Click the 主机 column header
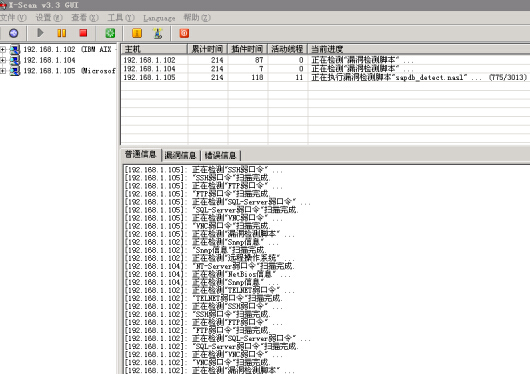 click(x=154, y=49)
